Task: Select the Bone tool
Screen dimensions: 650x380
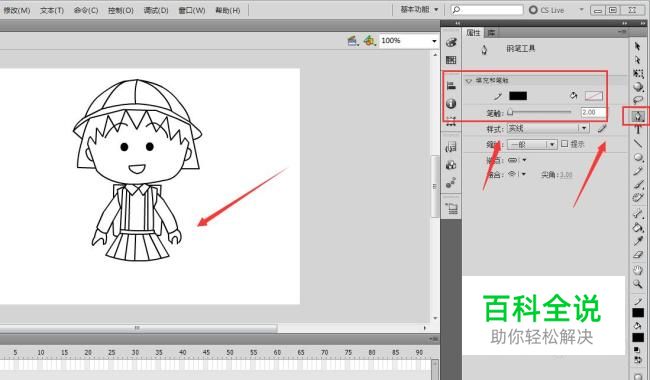Action: (x=638, y=214)
